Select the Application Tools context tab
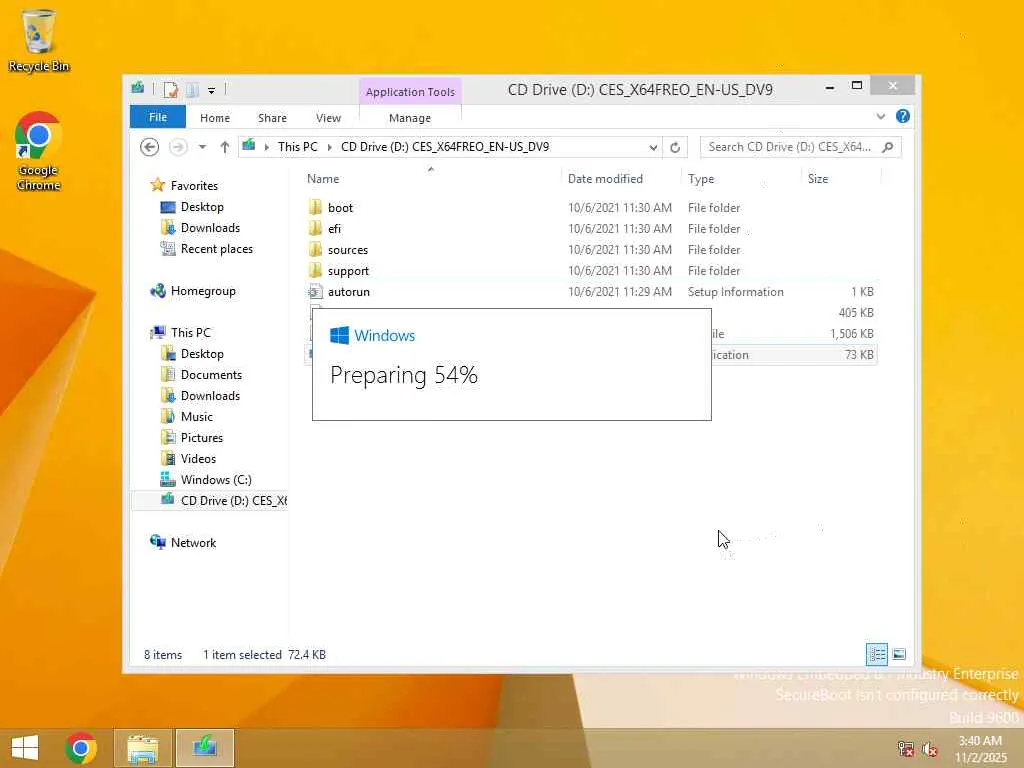Image resolution: width=1024 pixels, height=768 pixels. pos(410,91)
